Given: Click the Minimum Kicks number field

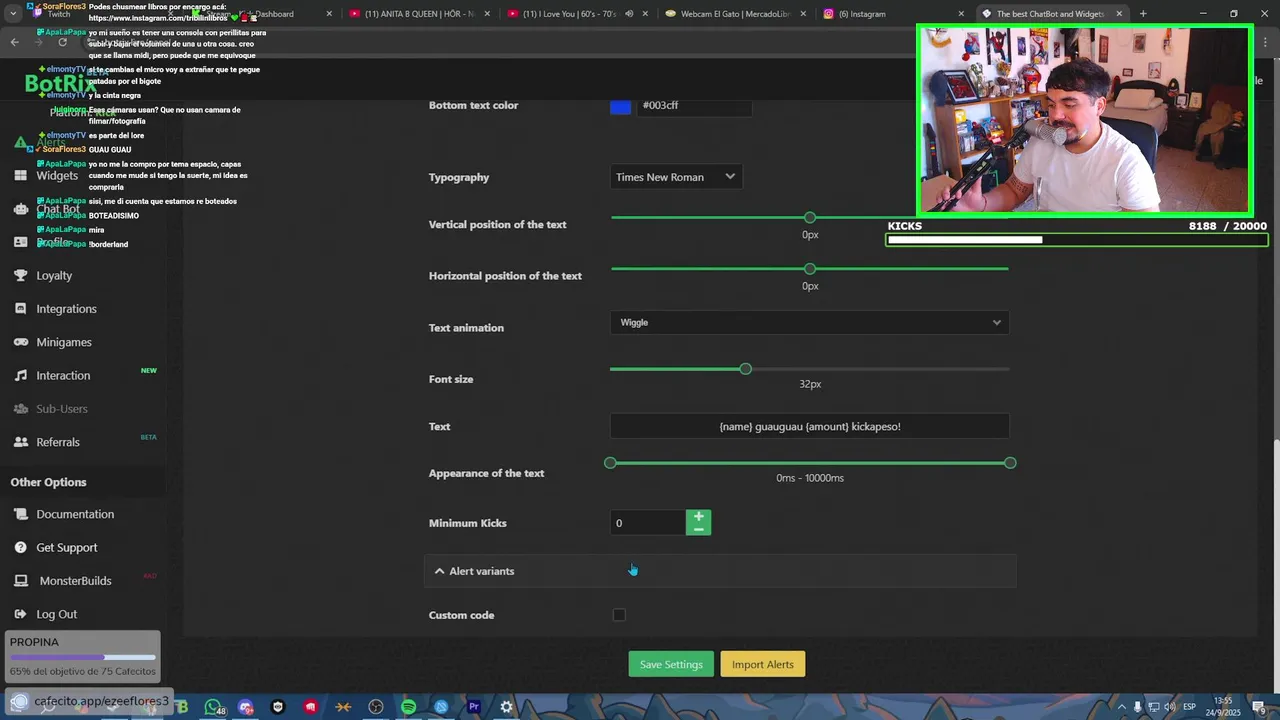Looking at the screenshot, I should [x=647, y=523].
